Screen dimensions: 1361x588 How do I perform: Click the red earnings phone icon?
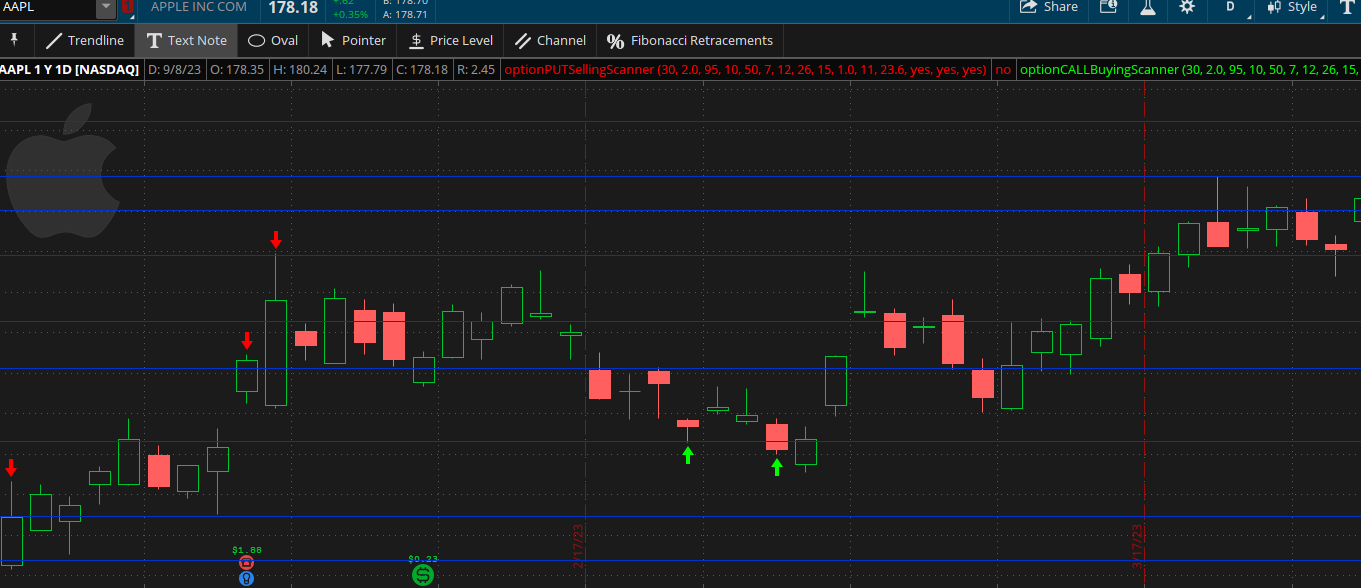(x=247, y=563)
